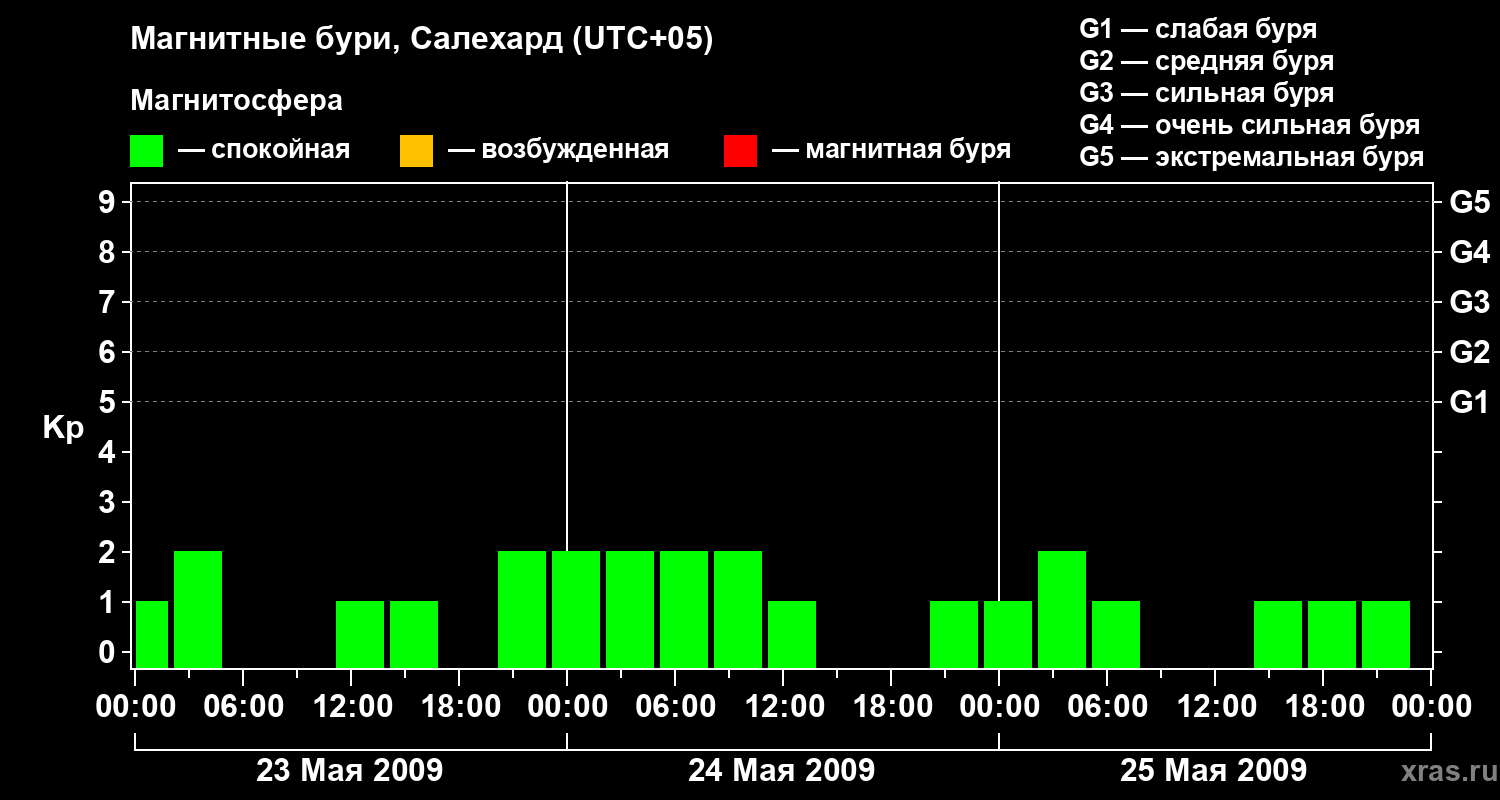Select the 'G4 — очень сильная буря' legend line
The width and height of the screenshot is (1500, 800).
1250,125
